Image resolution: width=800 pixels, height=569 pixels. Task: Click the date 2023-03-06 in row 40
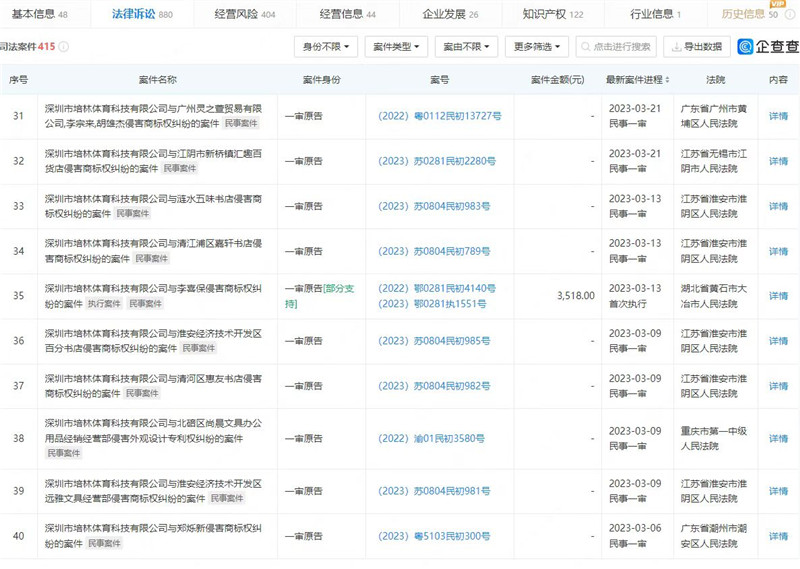pos(635,528)
